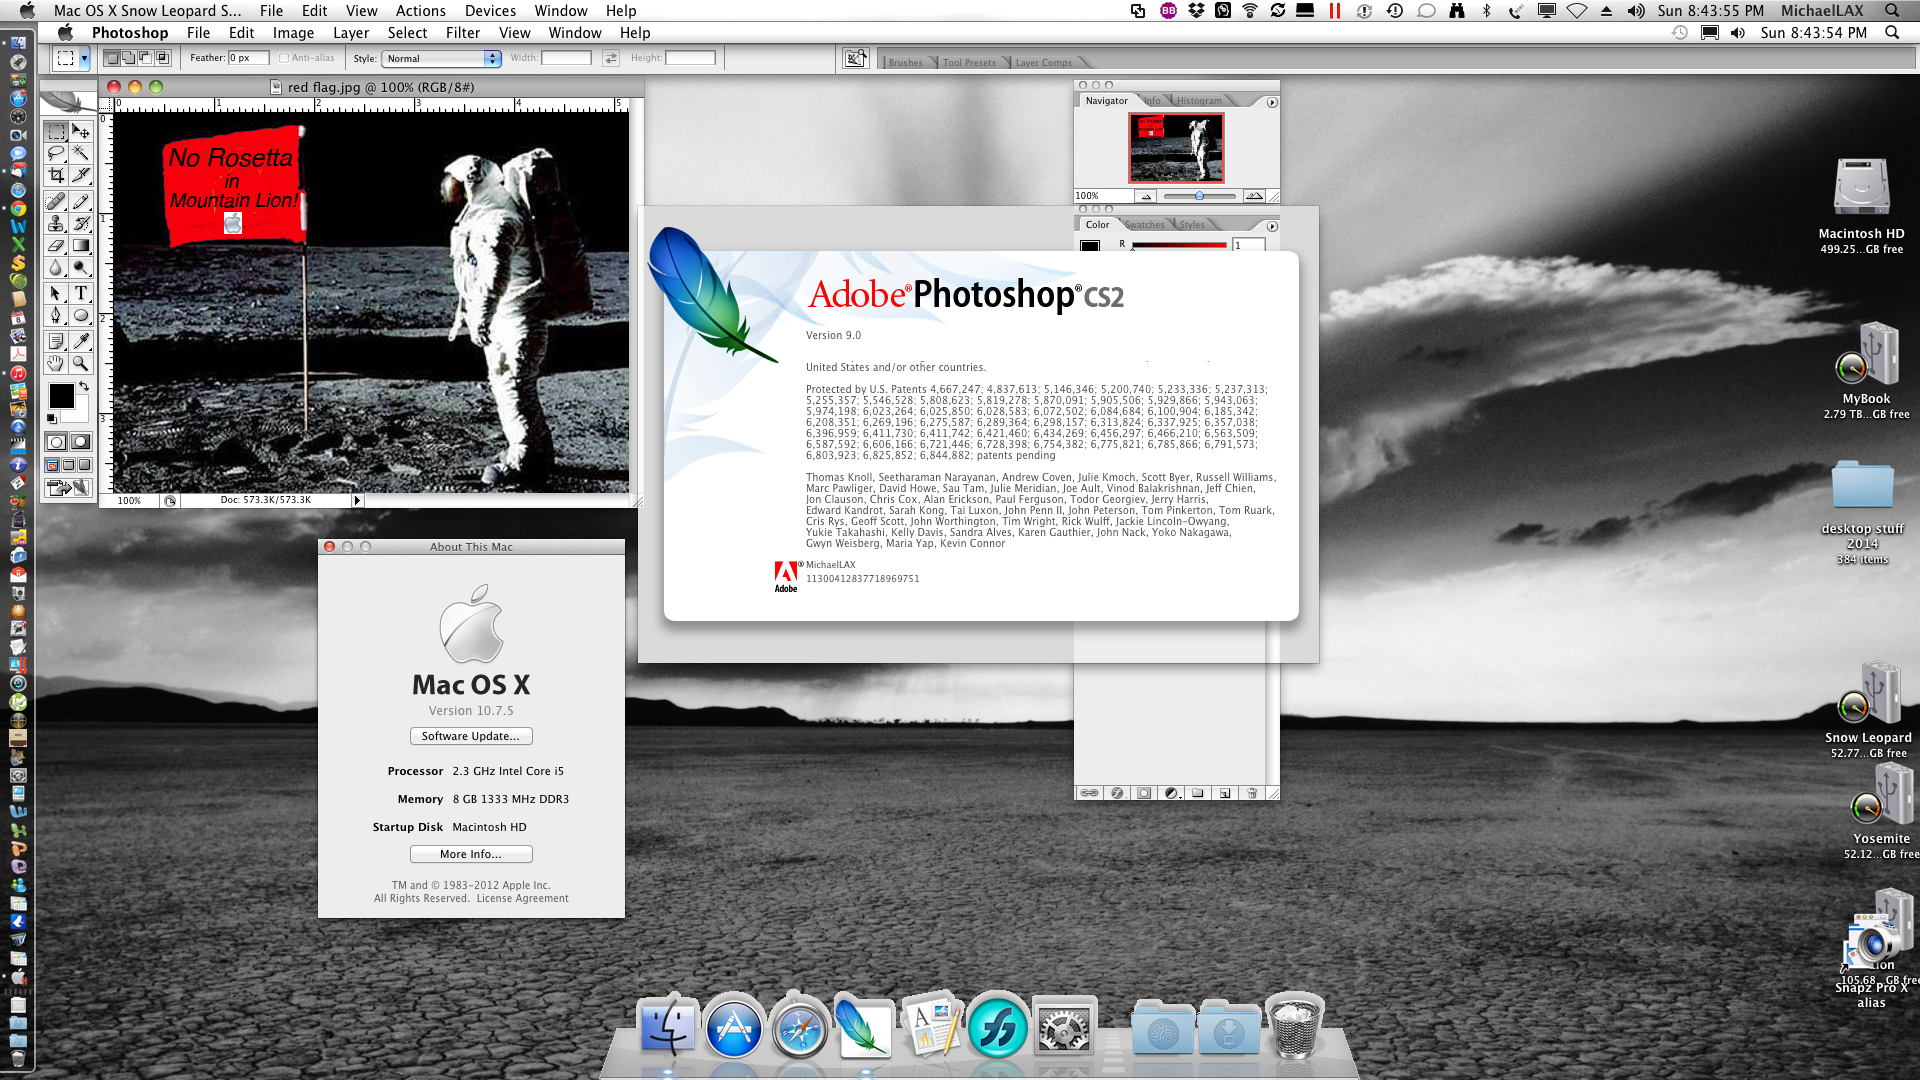Select the Magic Wand tool
This screenshot has height=1080, width=1920.
point(81,153)
